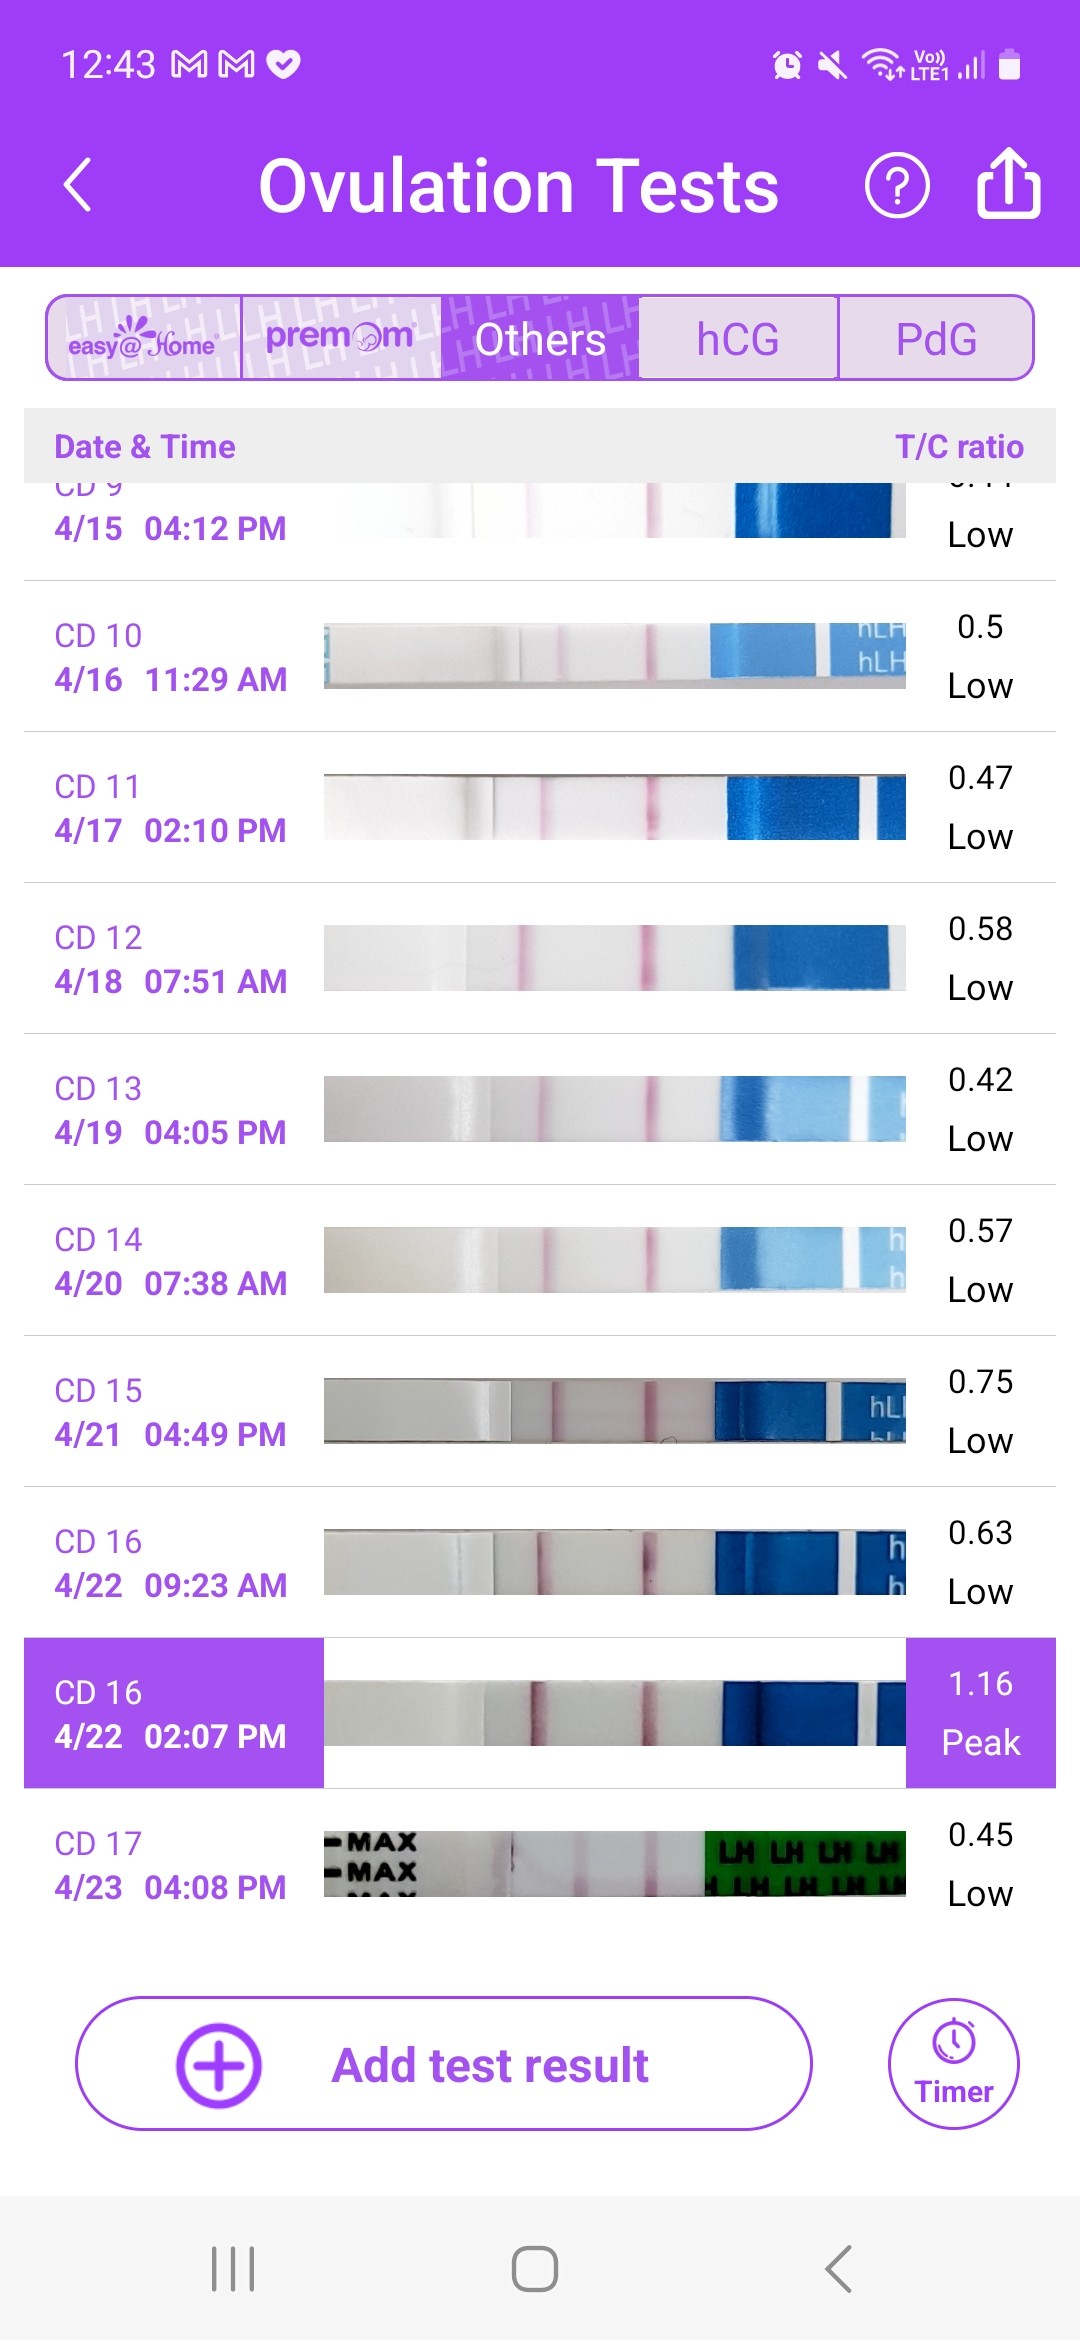This screenshot has height=2340, width=1080.
Task: Tap CD 15 strip image
Action: click(614, 1410)
